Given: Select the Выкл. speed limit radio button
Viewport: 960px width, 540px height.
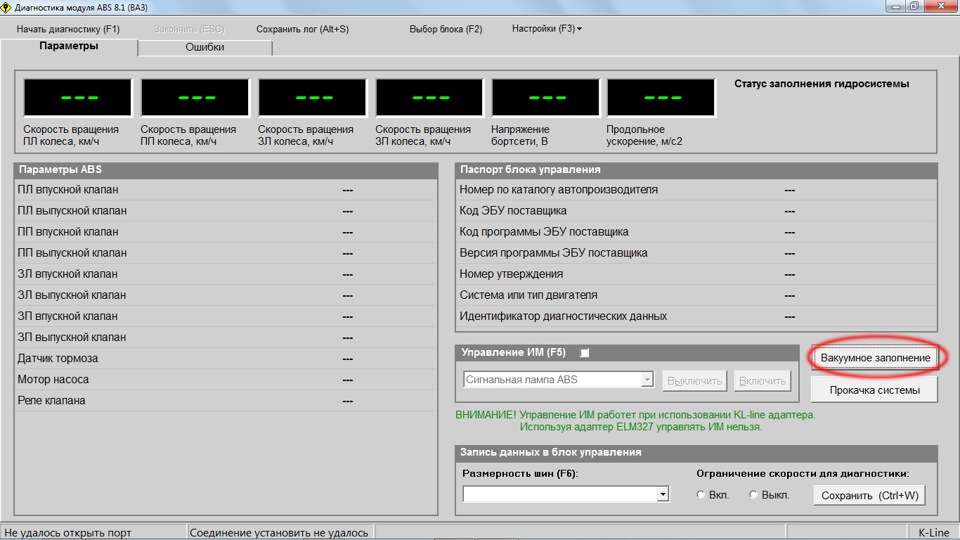Looking at the screenshot, I should [x=754, y=495].
